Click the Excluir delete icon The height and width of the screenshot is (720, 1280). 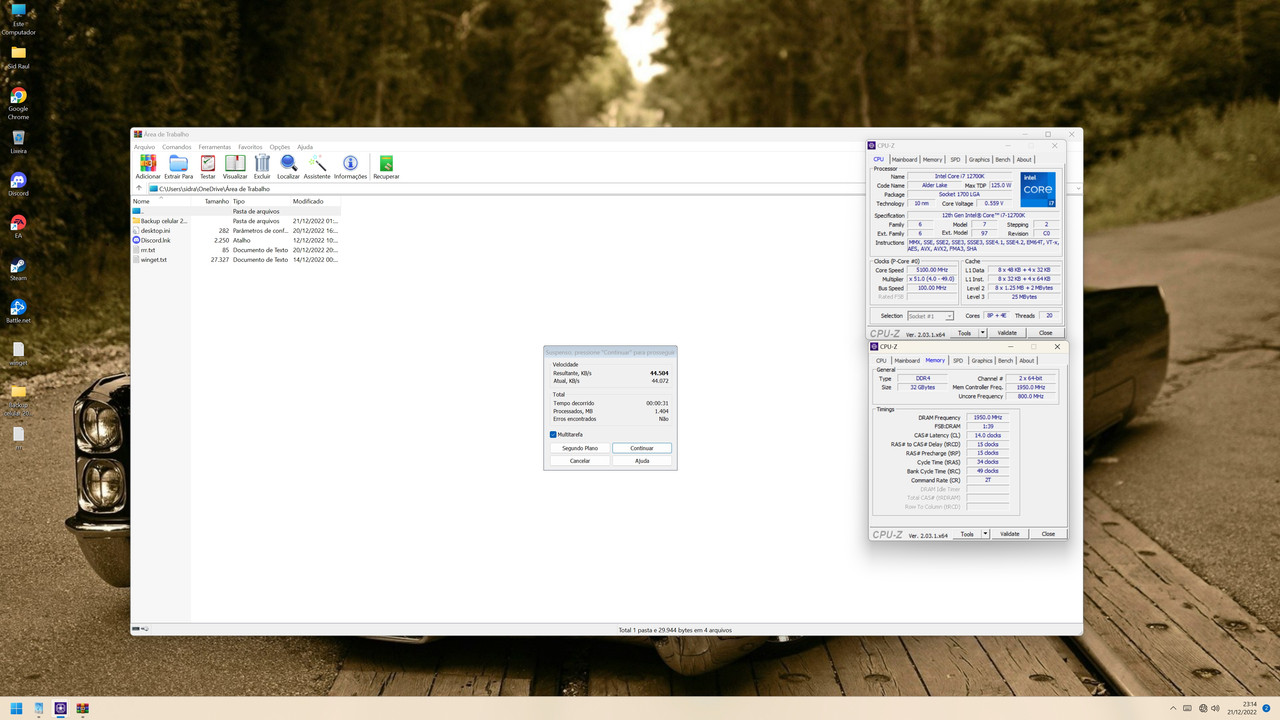tap(261, 165)
